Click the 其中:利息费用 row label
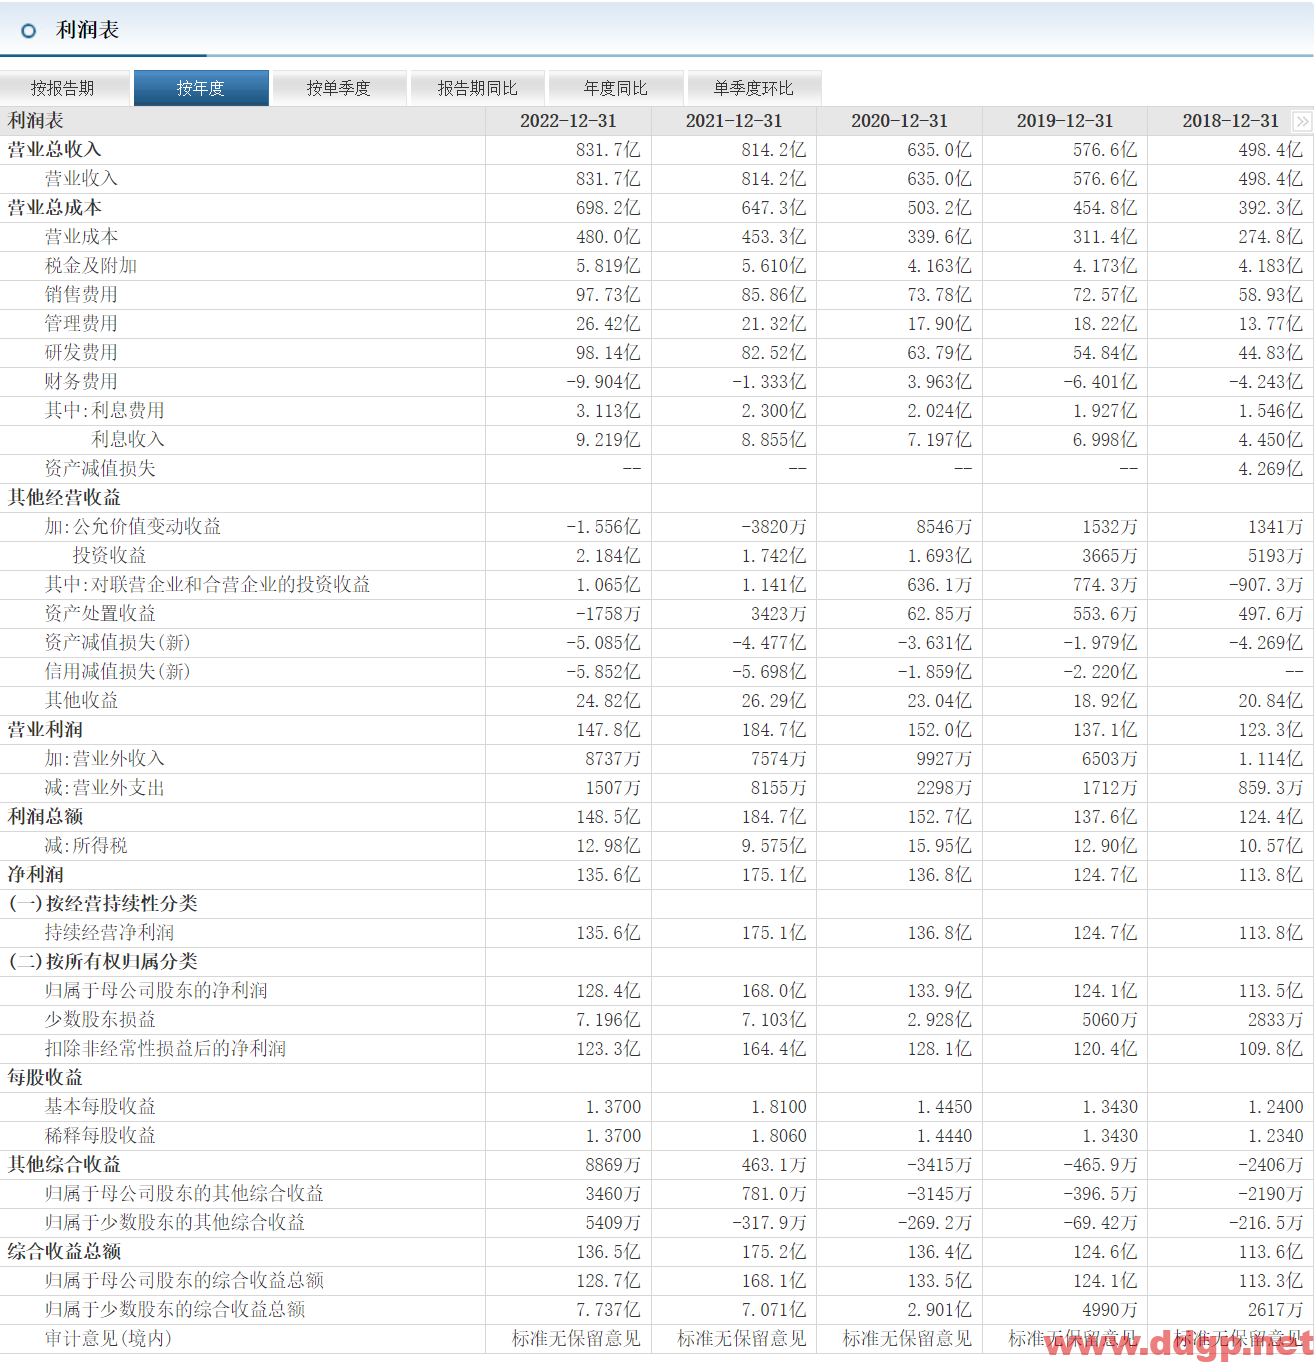Viewport: 1314px width, 1362px height. pyautogui.click(x=104, y=411)
